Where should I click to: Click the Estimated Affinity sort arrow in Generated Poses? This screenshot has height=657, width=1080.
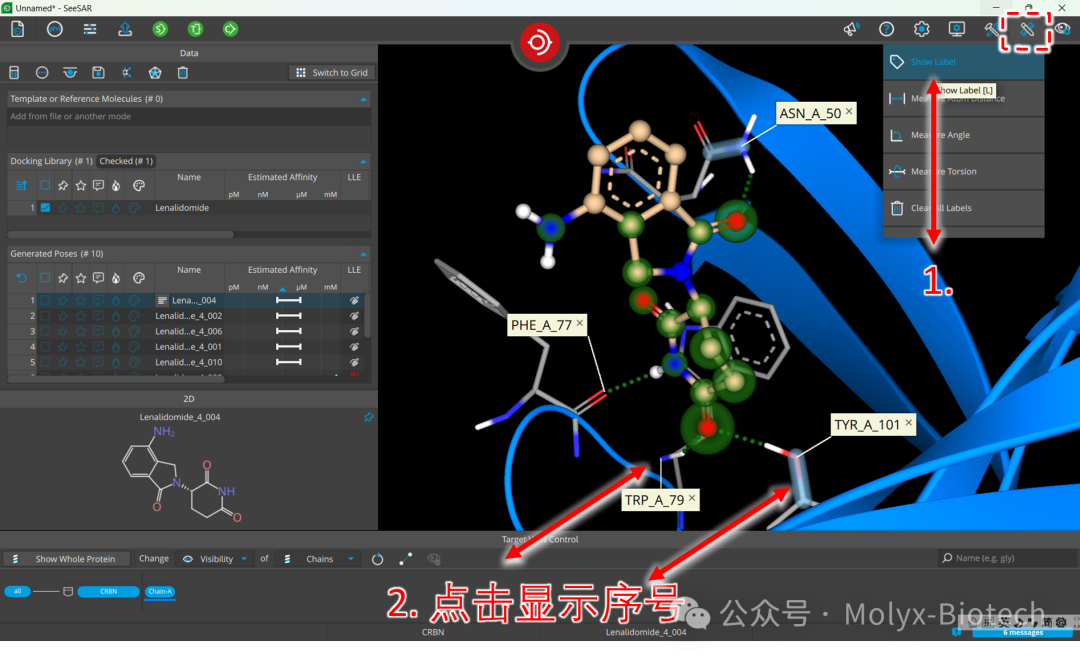[282, 289]
